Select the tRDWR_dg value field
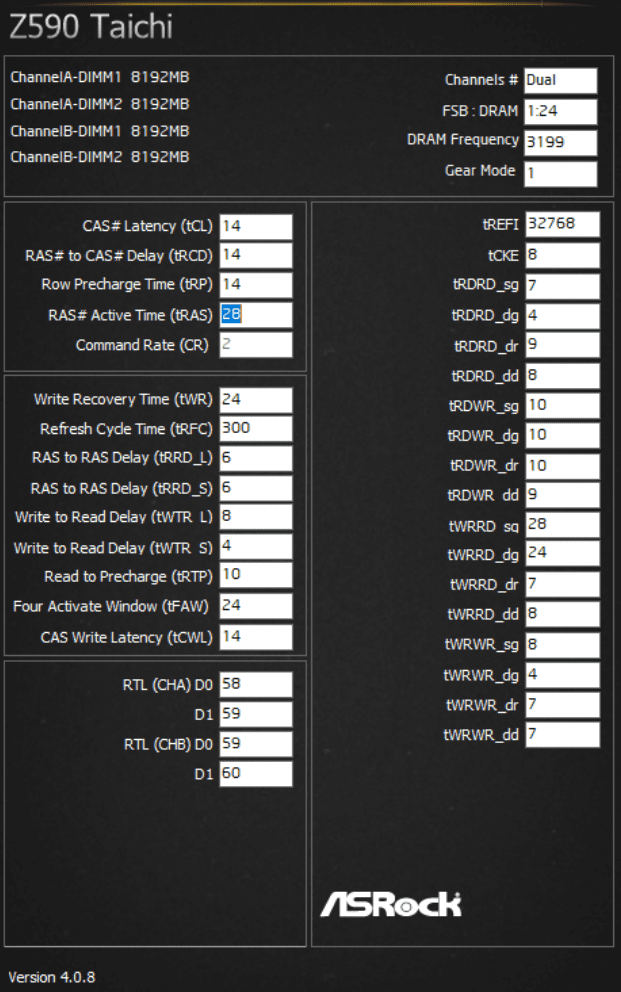The image size is (621, 992). [x=563, y=436]
